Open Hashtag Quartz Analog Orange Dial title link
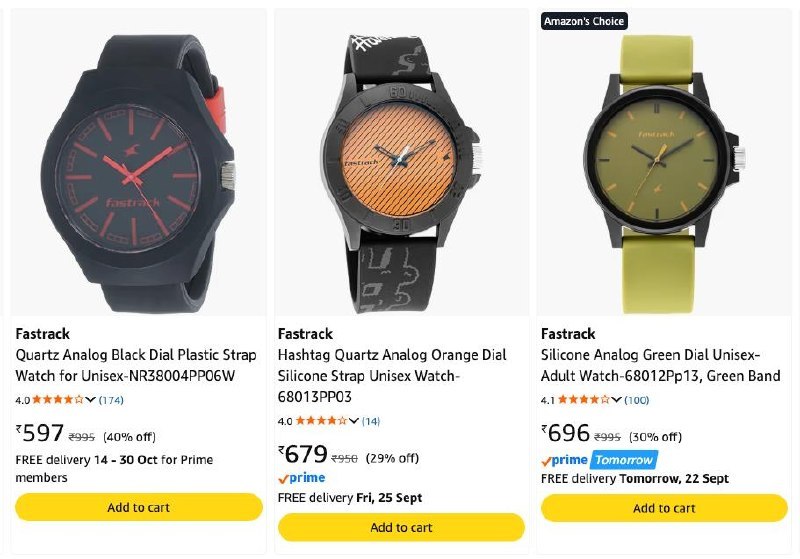The width and height of the screenshot is (800, 559). coord(392,375)
